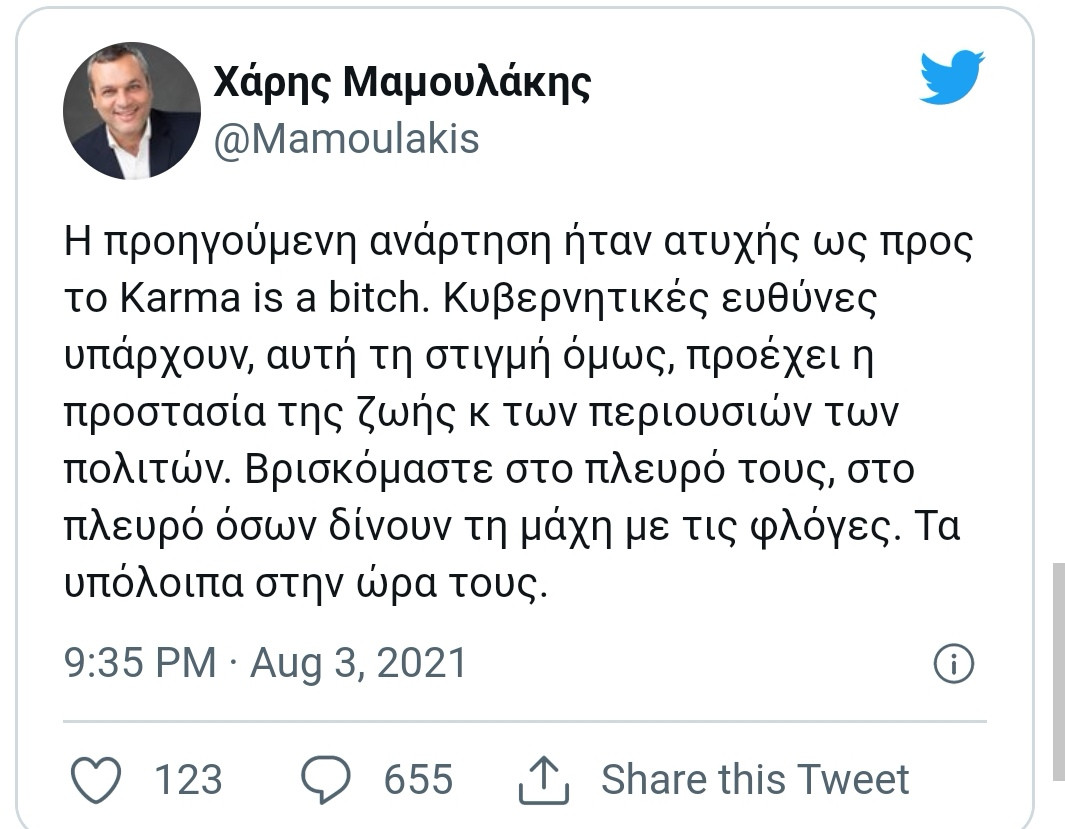Click the last line ending with τους
Image resolution: width=1065 pixels, height=829 pixels.
pyautogui.click(x=306, y=583)
